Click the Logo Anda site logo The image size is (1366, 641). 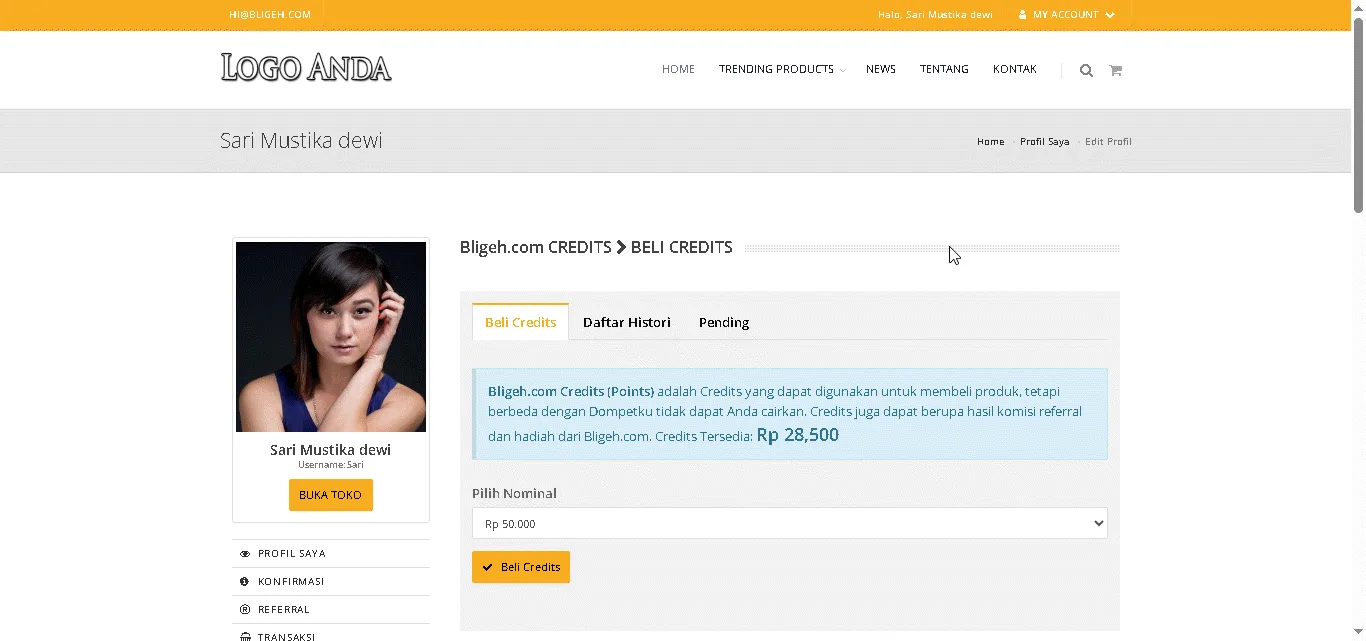pos(306,68)
